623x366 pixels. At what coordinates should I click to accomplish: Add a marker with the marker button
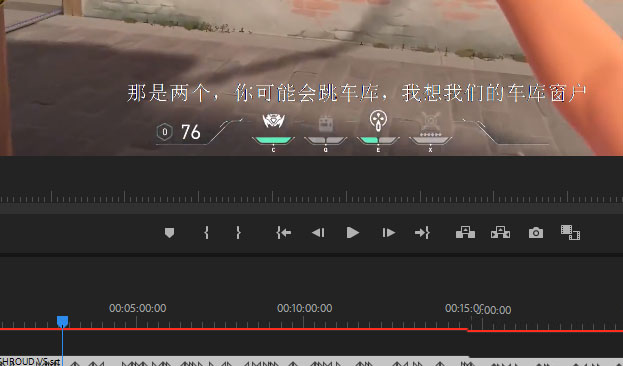(169, 232)
